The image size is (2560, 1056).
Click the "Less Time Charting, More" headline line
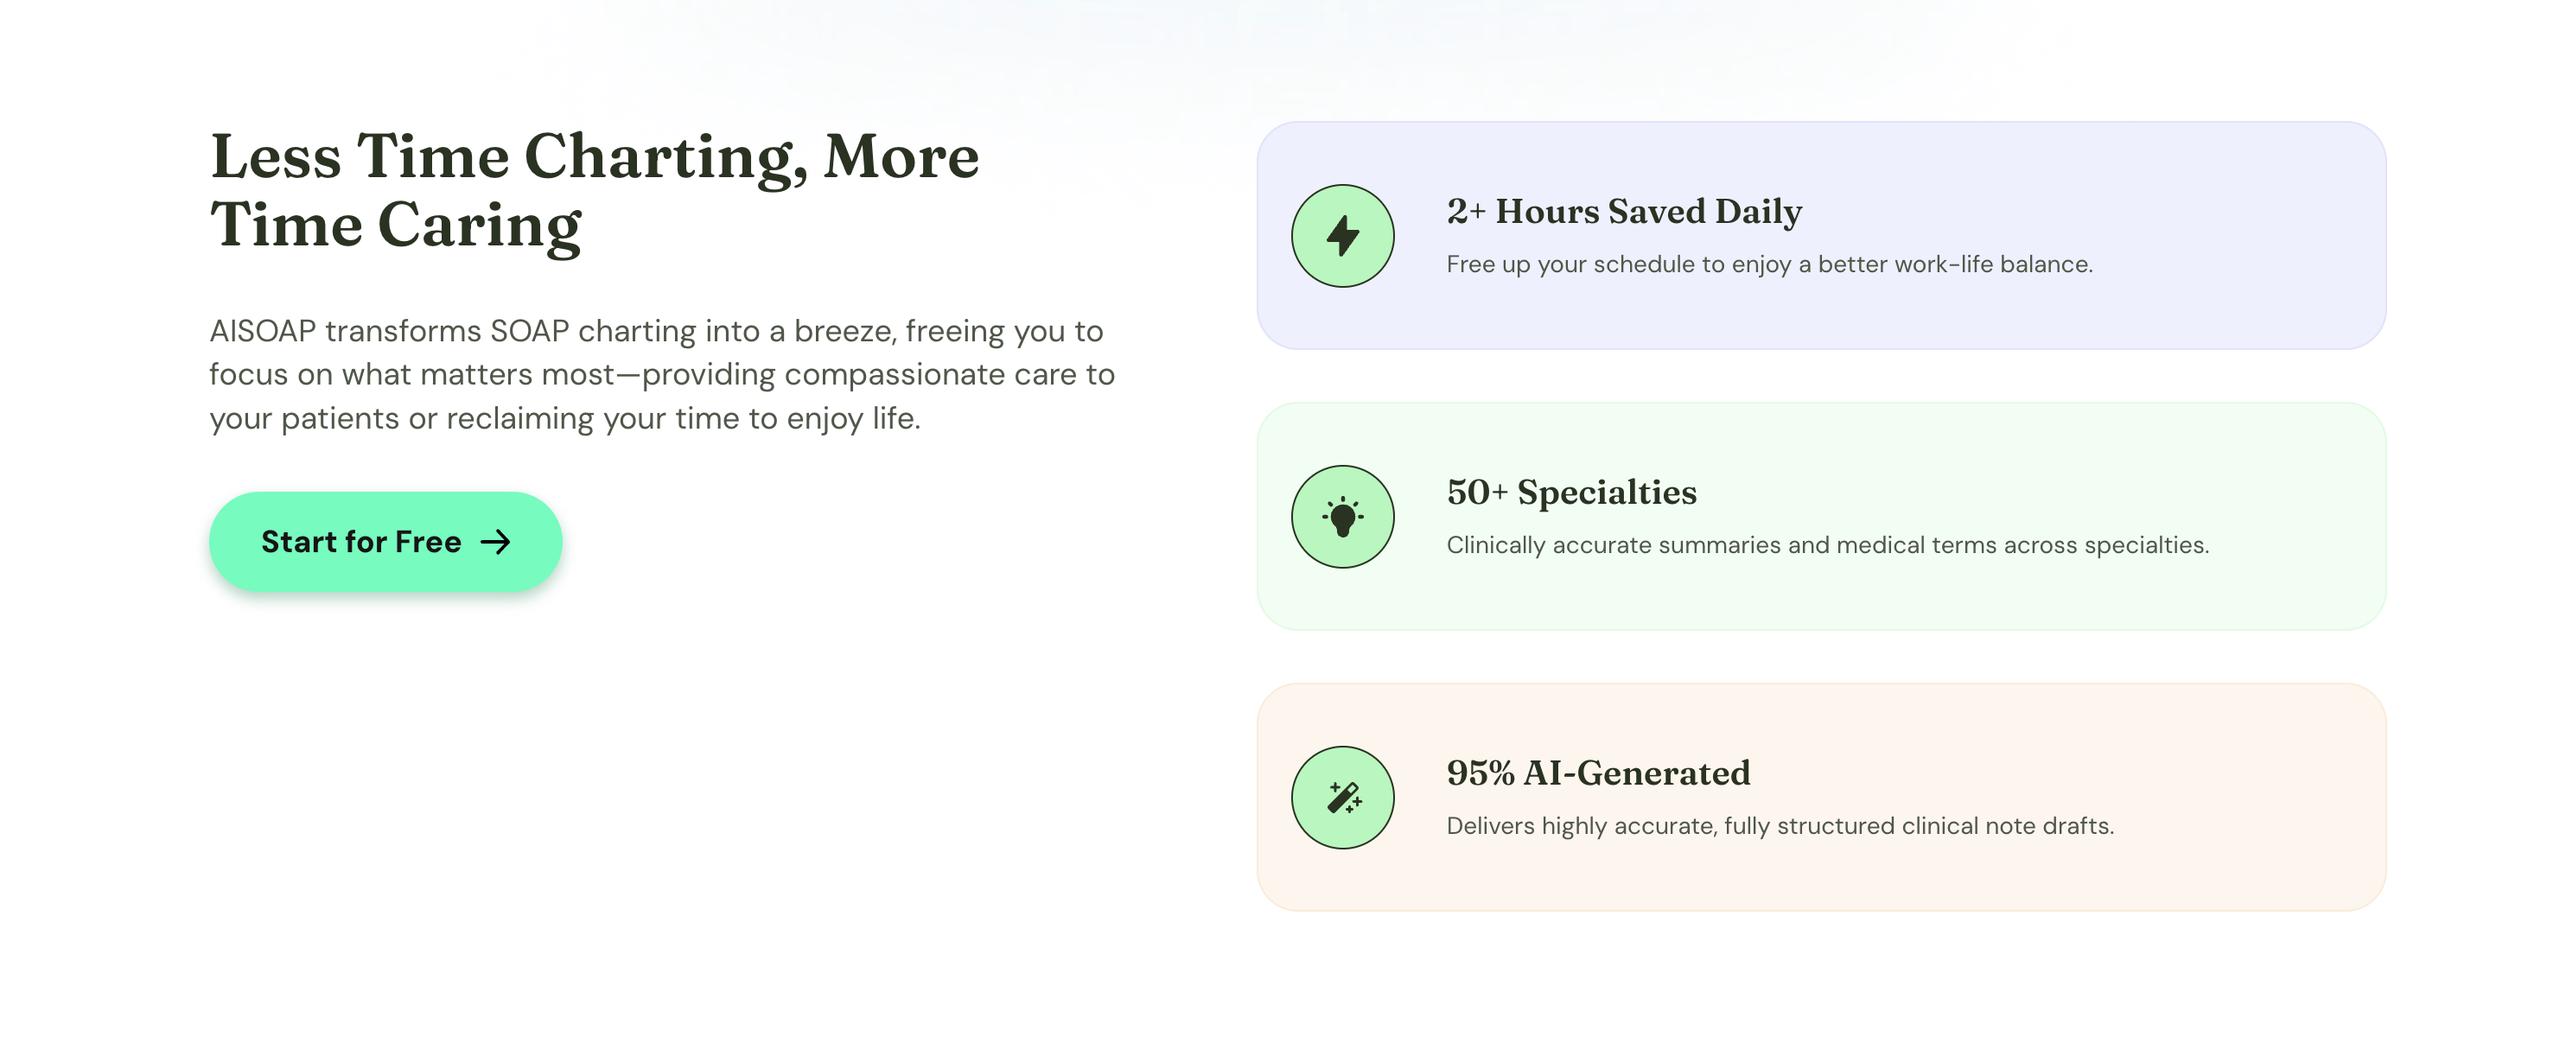coord(594,157)
